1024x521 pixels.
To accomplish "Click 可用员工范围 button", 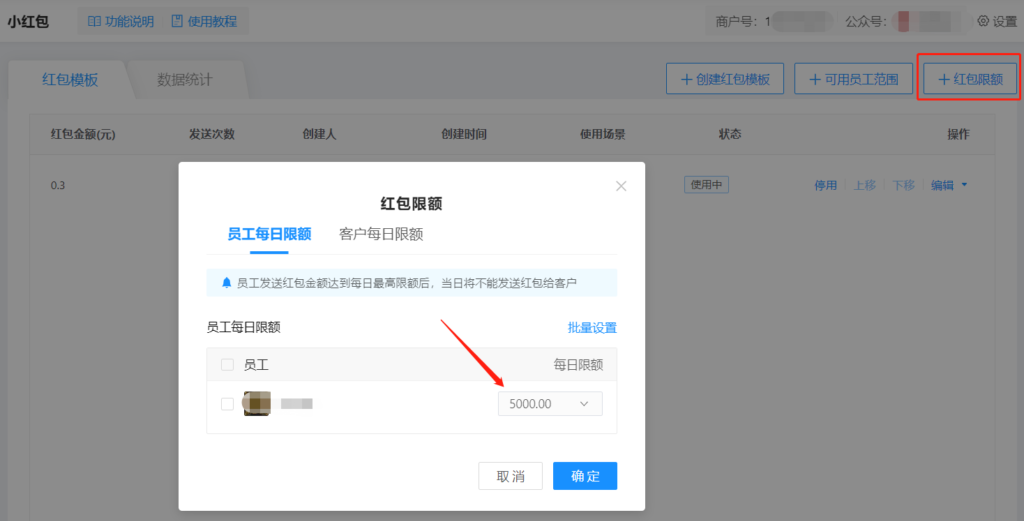I will coord(854,79).
